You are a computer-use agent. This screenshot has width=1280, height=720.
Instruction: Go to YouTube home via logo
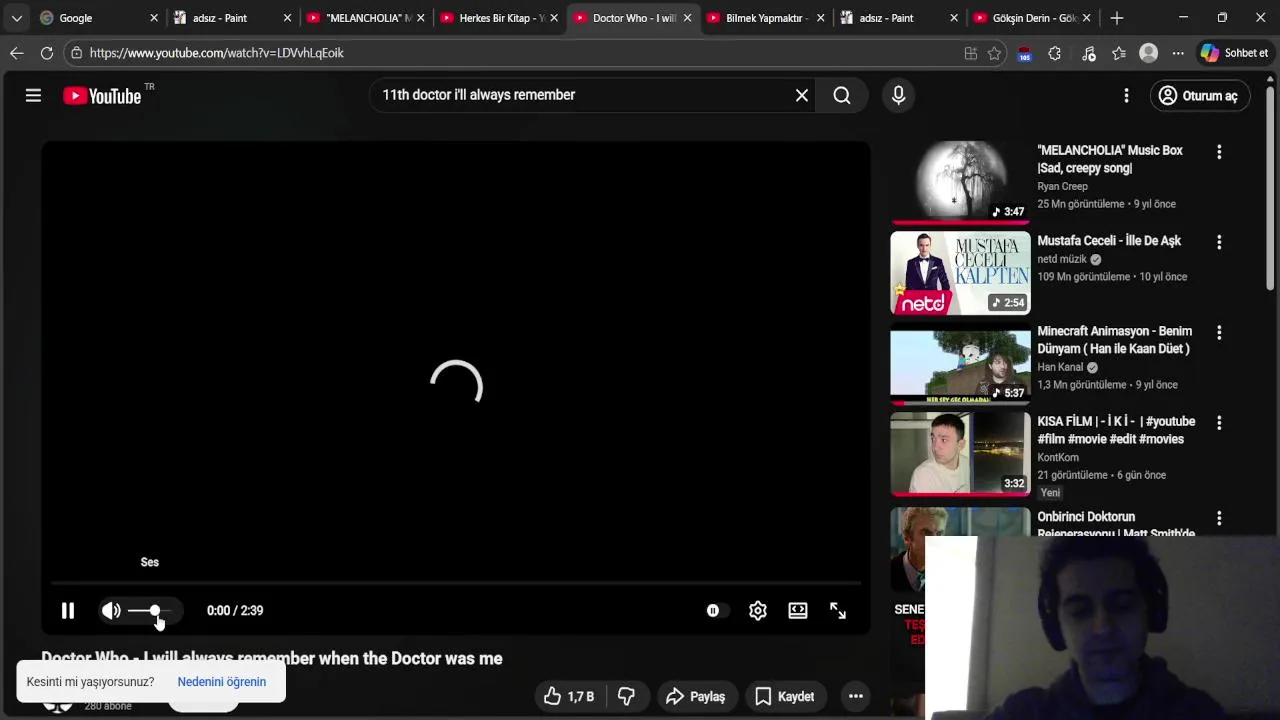[x=102, y=96]
